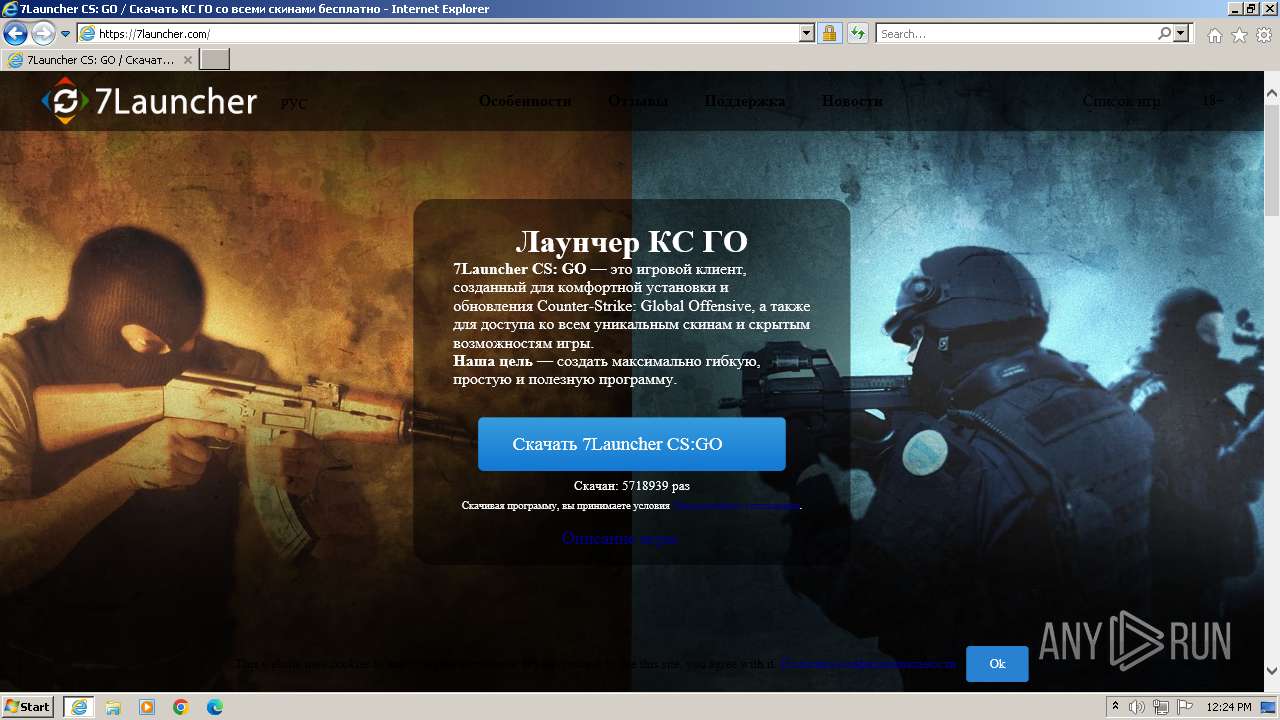Close the 7Launcher browser tab

[x=187, y=60]
